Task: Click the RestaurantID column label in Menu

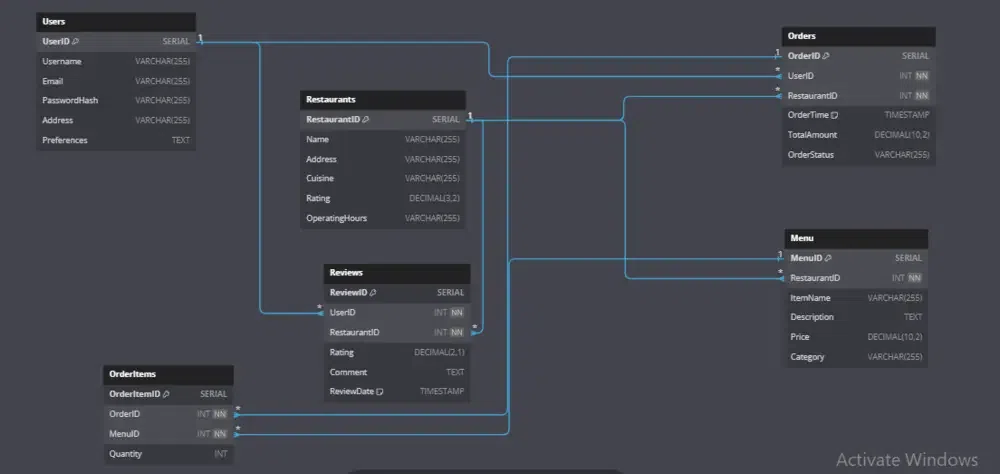Action: [x=815, y=278]
